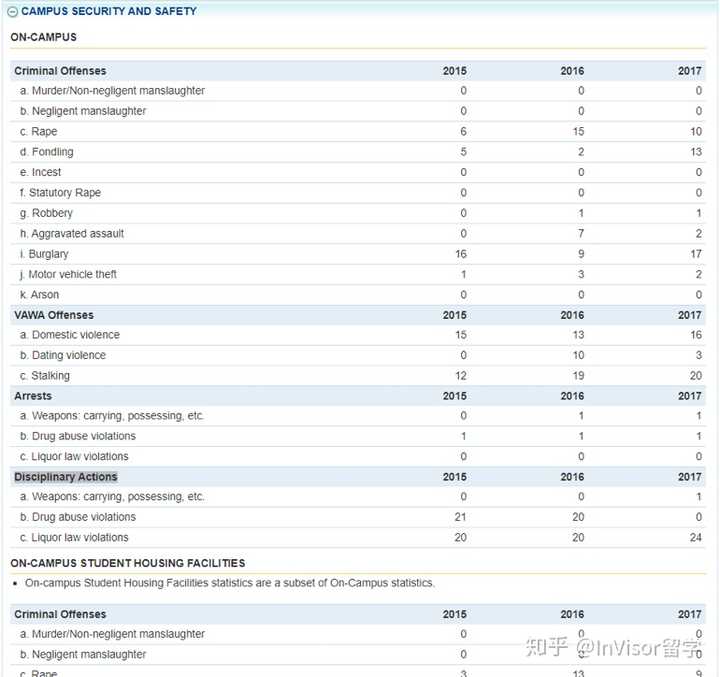Click 2015 column header in Disciplinary Actions row
The width and height of the screenshot is (720, 677).
[x=455, y=477]
